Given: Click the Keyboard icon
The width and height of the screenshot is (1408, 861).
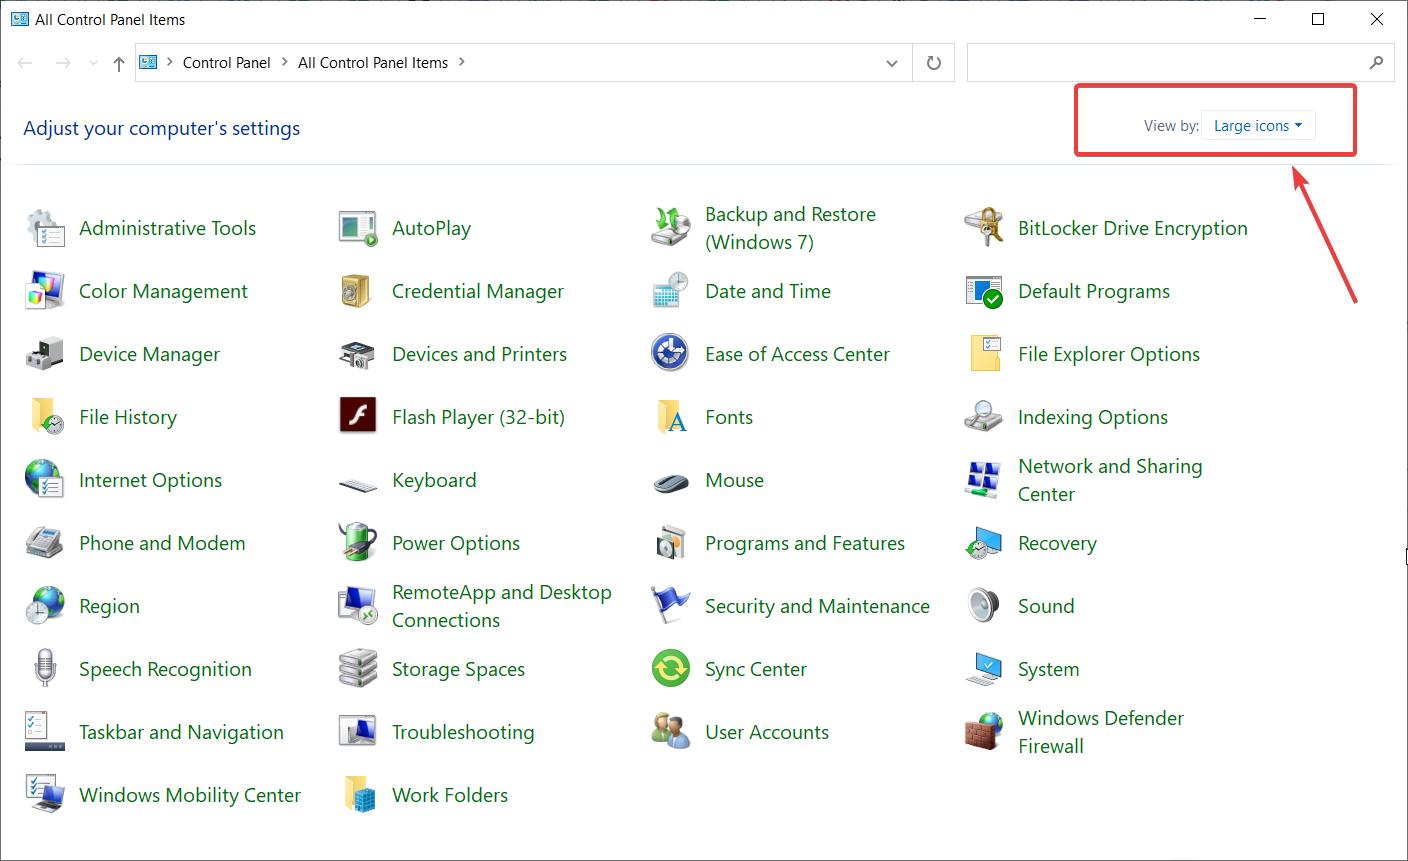Looking at the screenshot, I should click(x=358, y=484).
